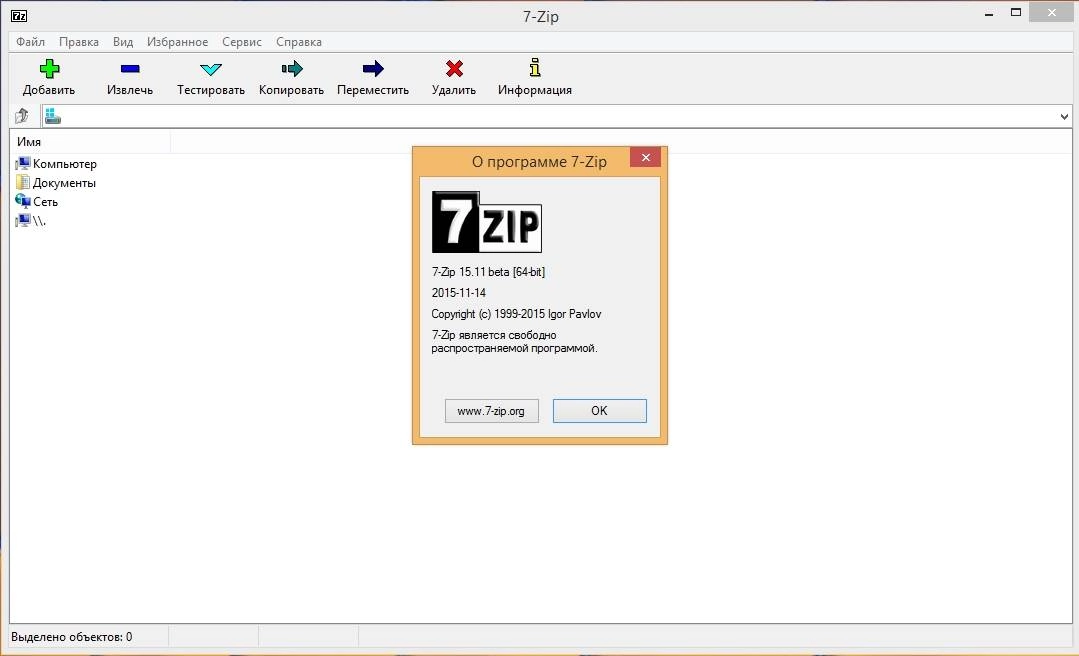Click the Документы folder icon
This screenshot has height=656, width=1079.
click(x=23, y=182)
